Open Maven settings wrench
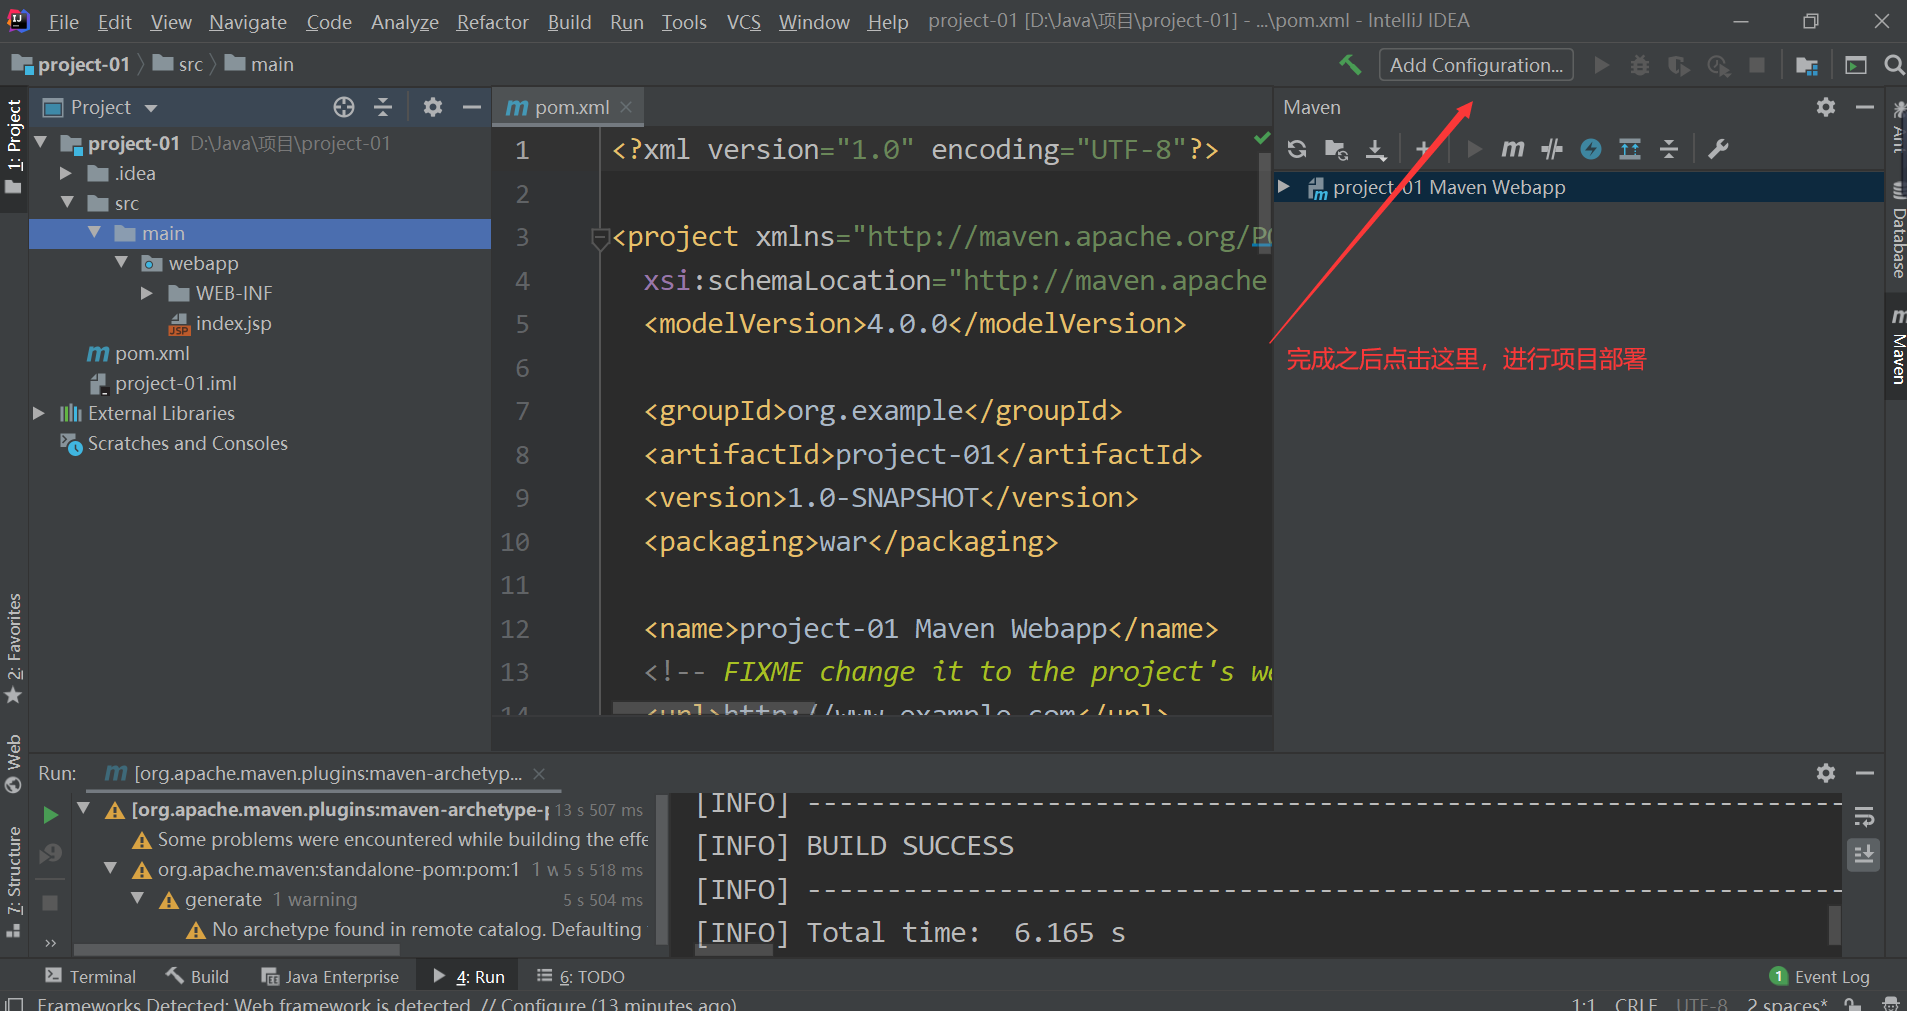The height and width of the screenshot is (1011, 1907). point(1718,149)
